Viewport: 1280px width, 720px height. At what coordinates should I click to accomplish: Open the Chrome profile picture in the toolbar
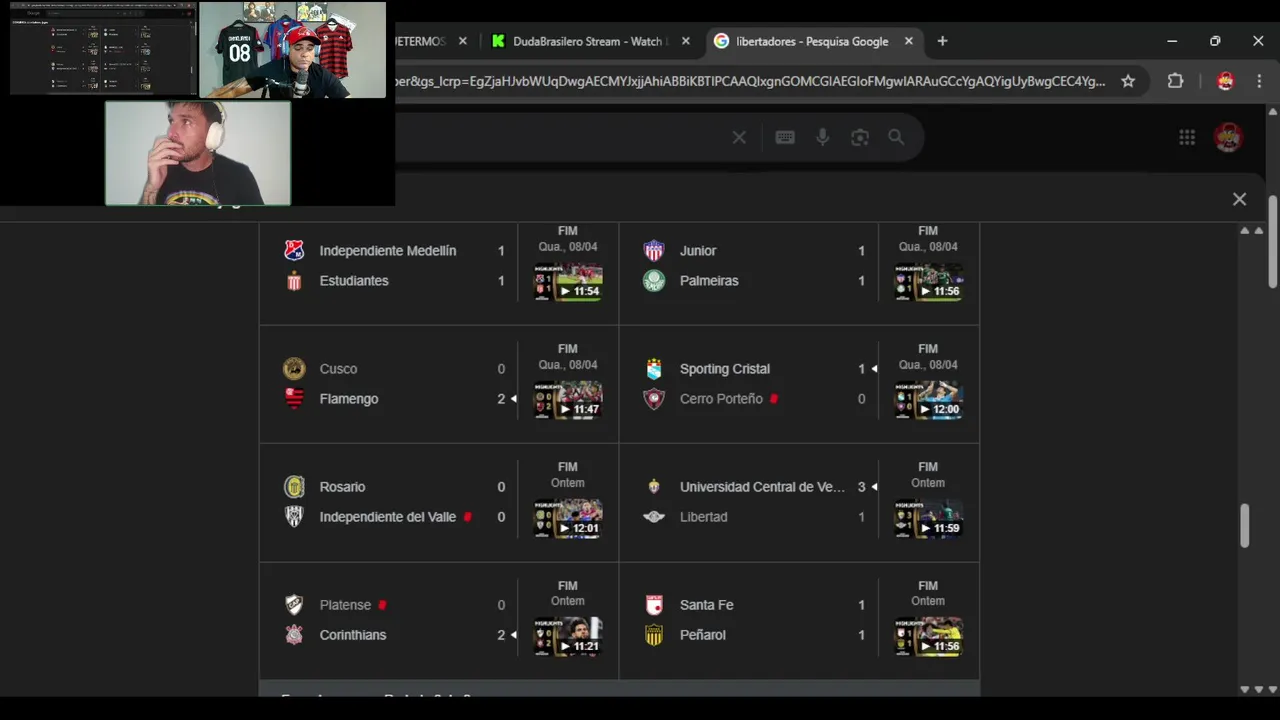(1225, 81)
